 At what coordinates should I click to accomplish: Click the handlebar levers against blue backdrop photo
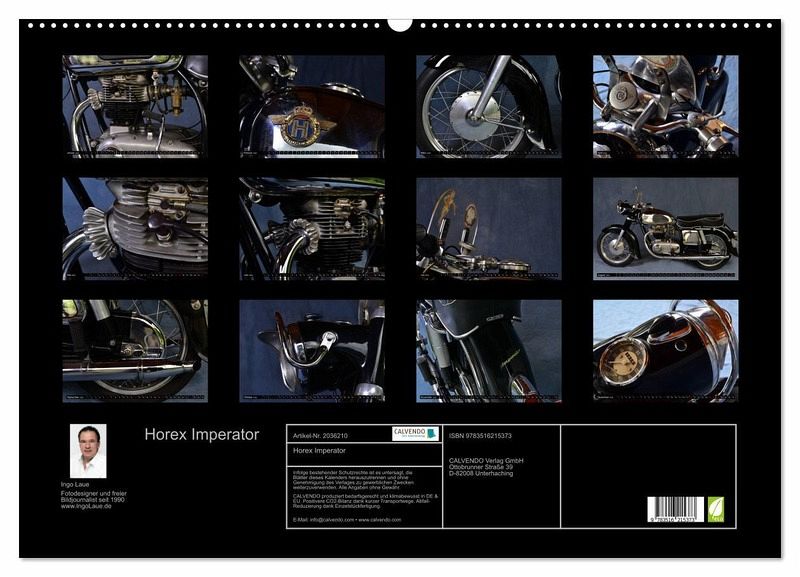point(489,229)
